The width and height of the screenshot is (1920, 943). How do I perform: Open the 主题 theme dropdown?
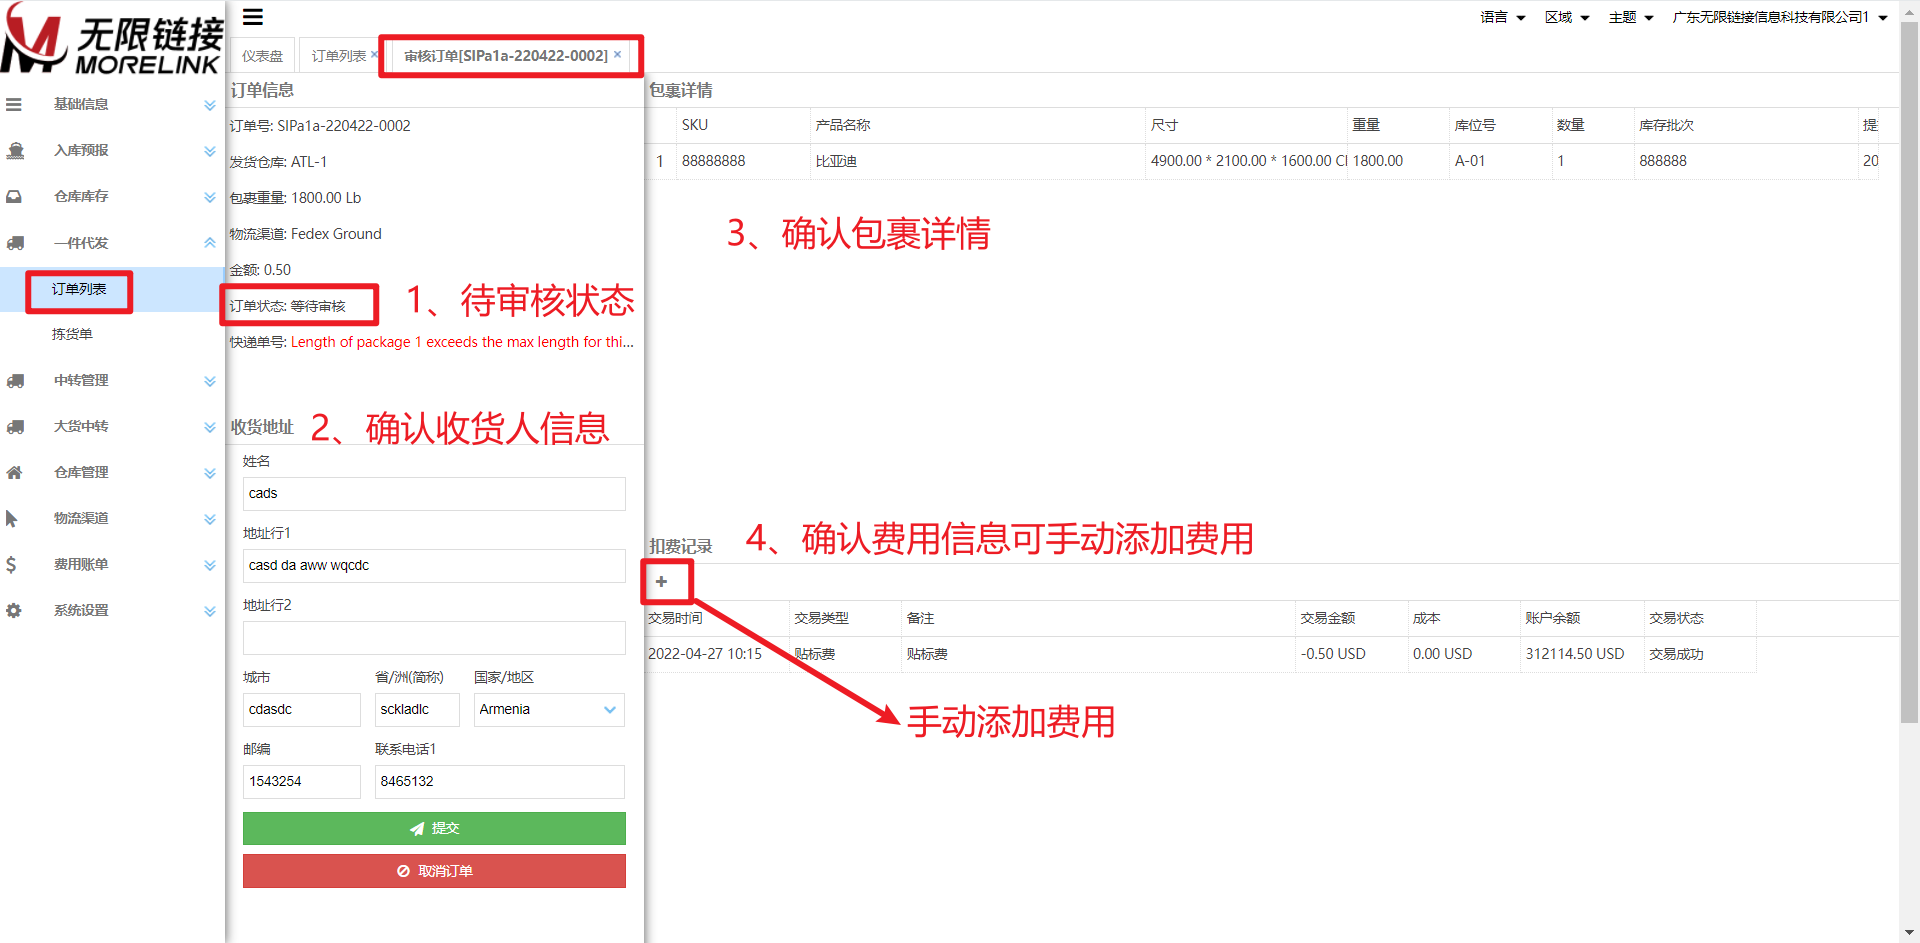tap(1631, 17)
